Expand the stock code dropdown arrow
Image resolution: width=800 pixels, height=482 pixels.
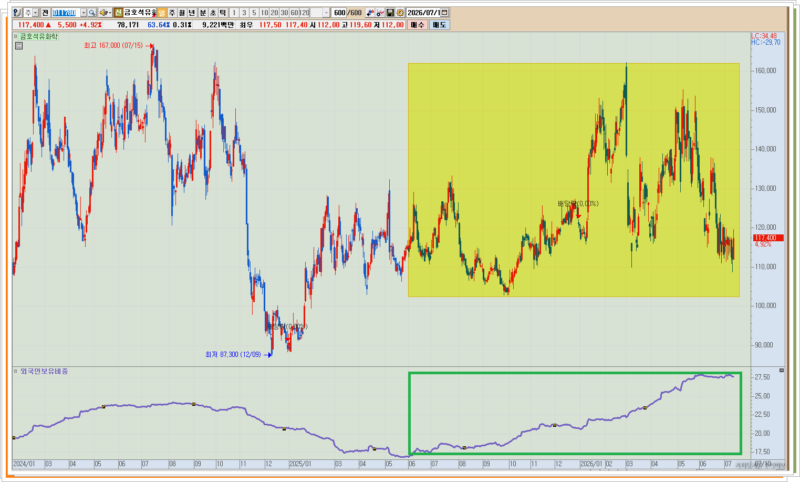point(84,12)
